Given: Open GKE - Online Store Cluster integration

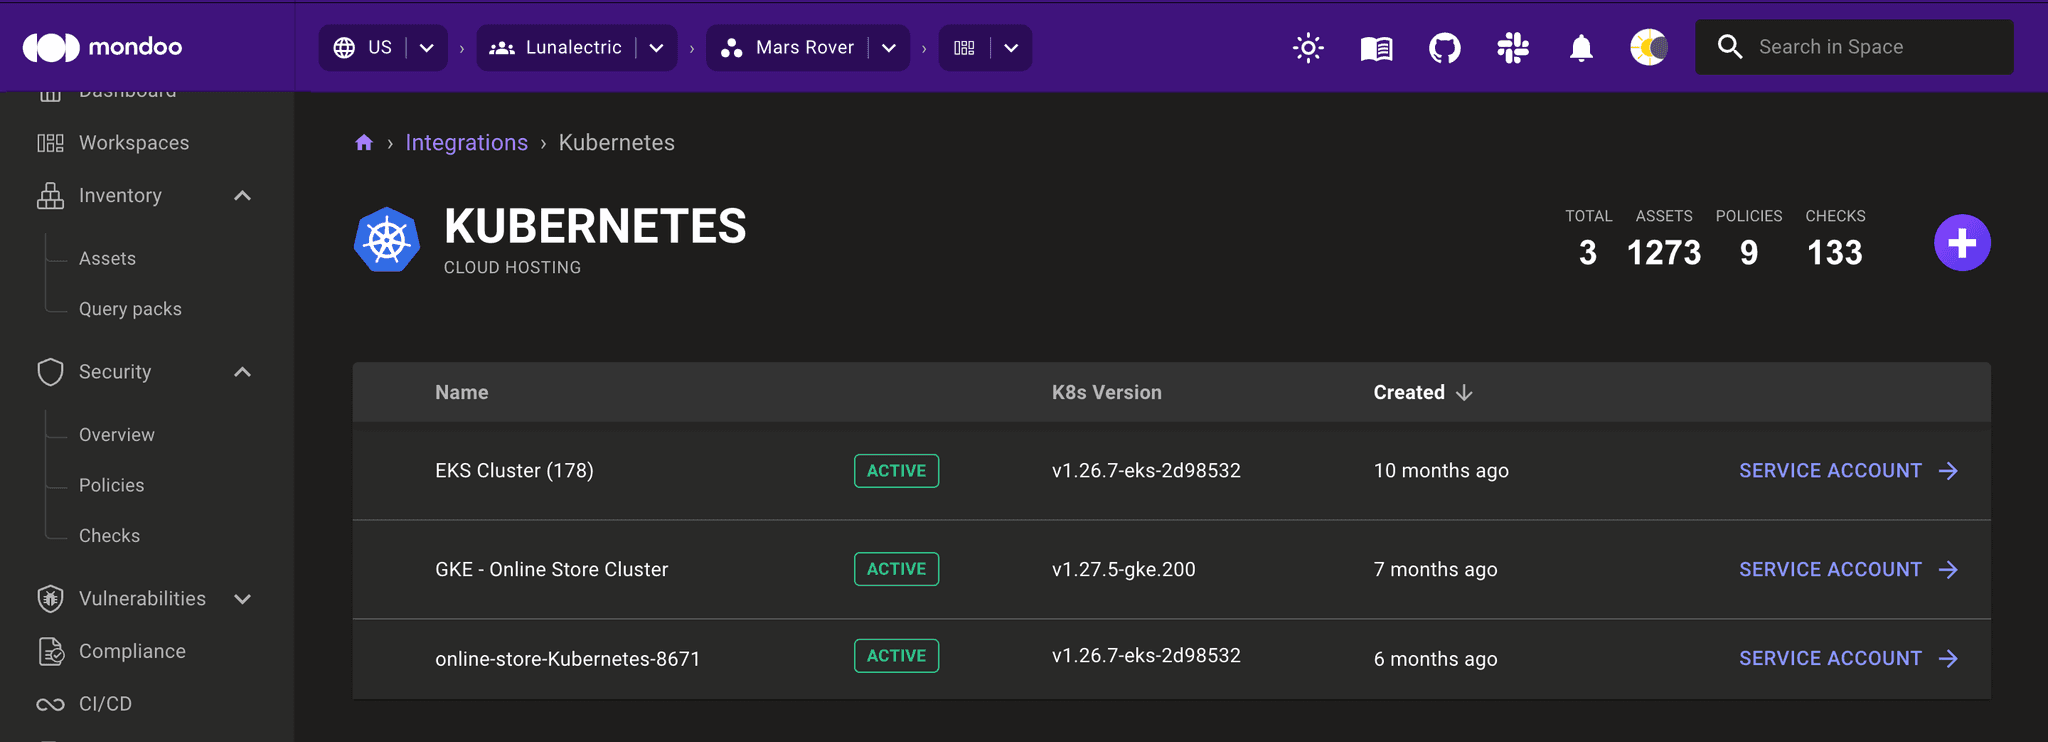Looking at the screenshot, I should click(551, 570).
